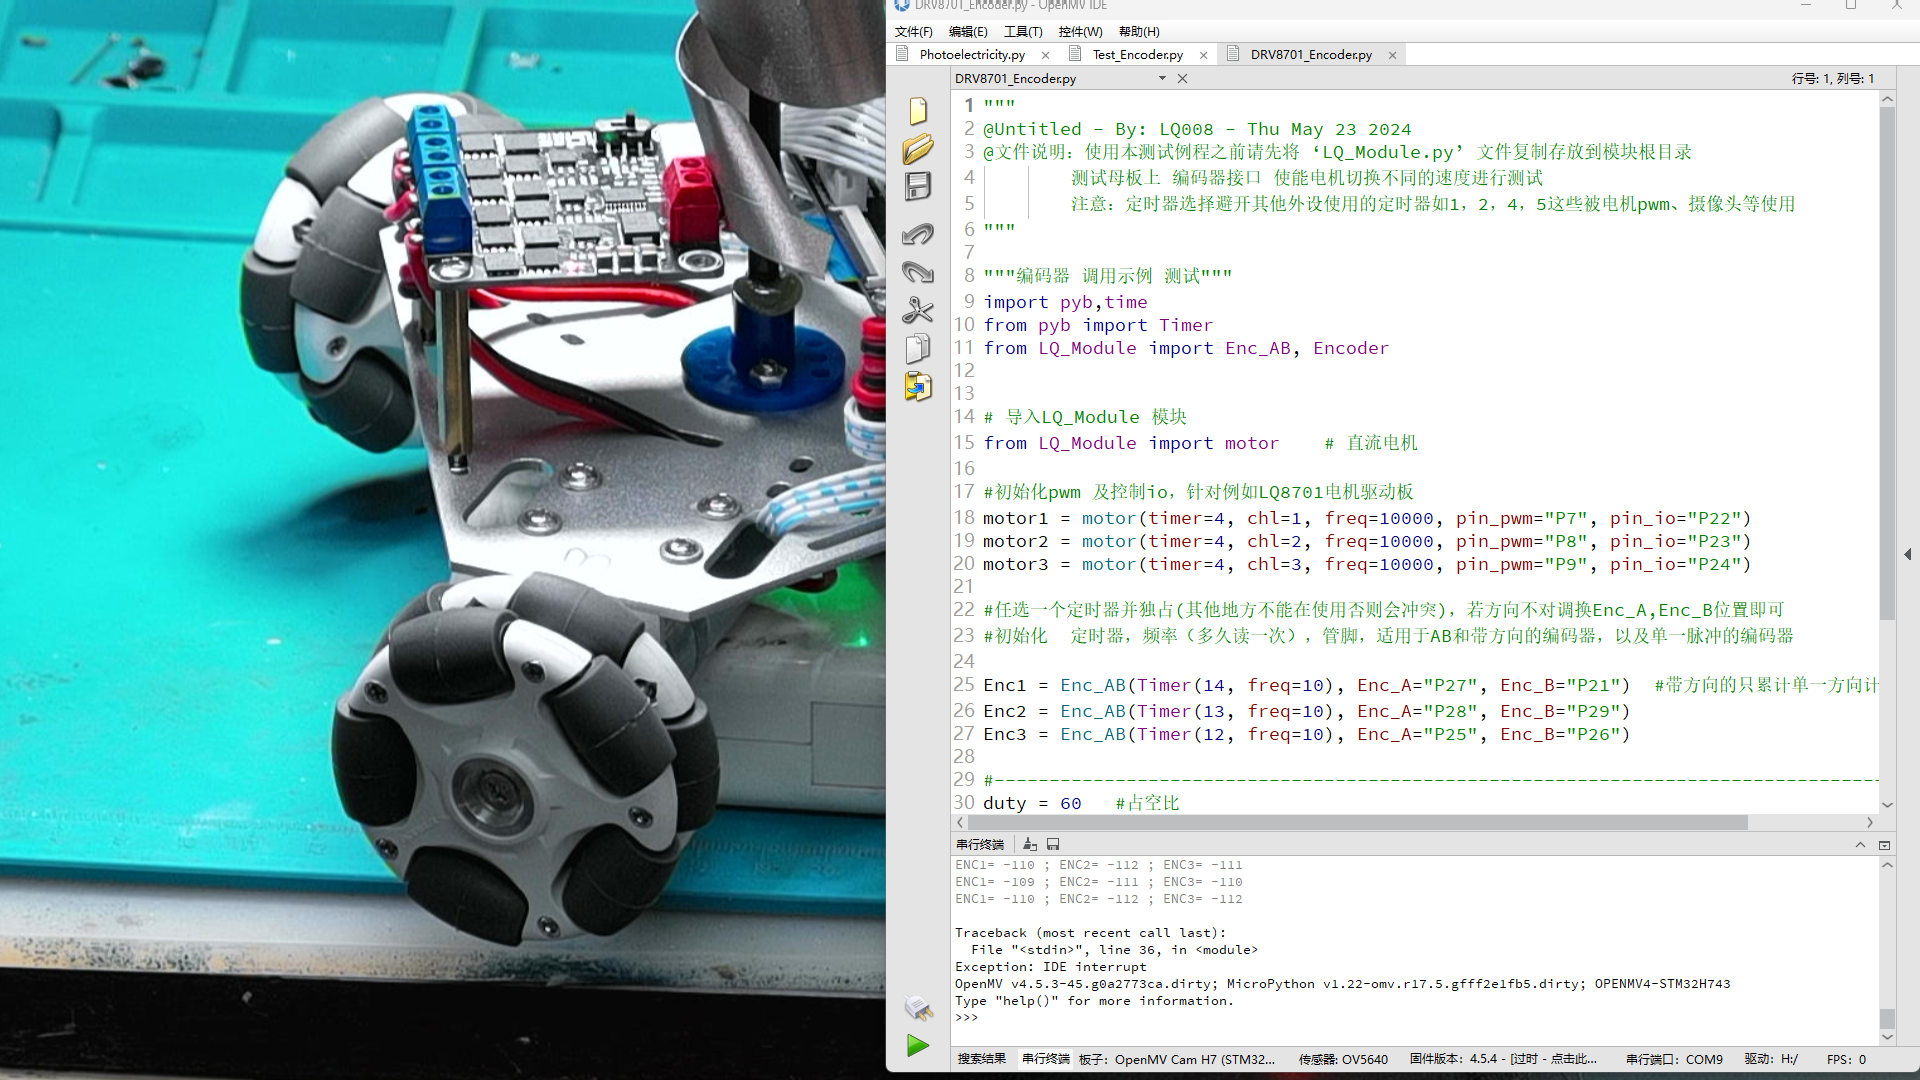
Task: Click the Copy icon in sidebar
Action: tap(918, 348)
